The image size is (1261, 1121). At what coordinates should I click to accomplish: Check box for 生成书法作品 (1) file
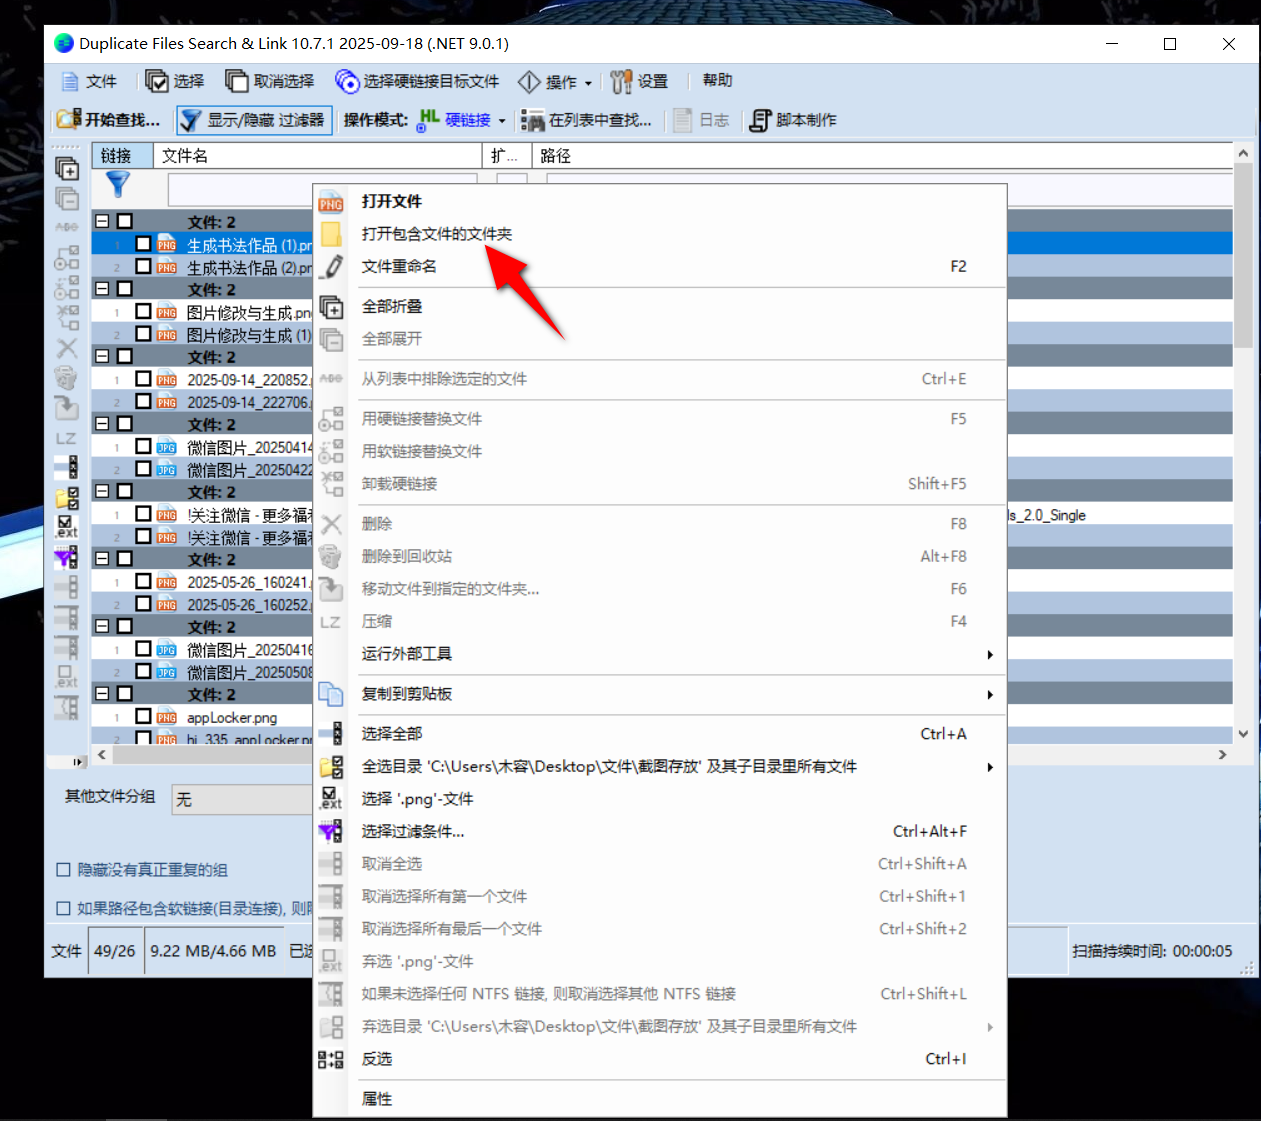coord(143,244)
